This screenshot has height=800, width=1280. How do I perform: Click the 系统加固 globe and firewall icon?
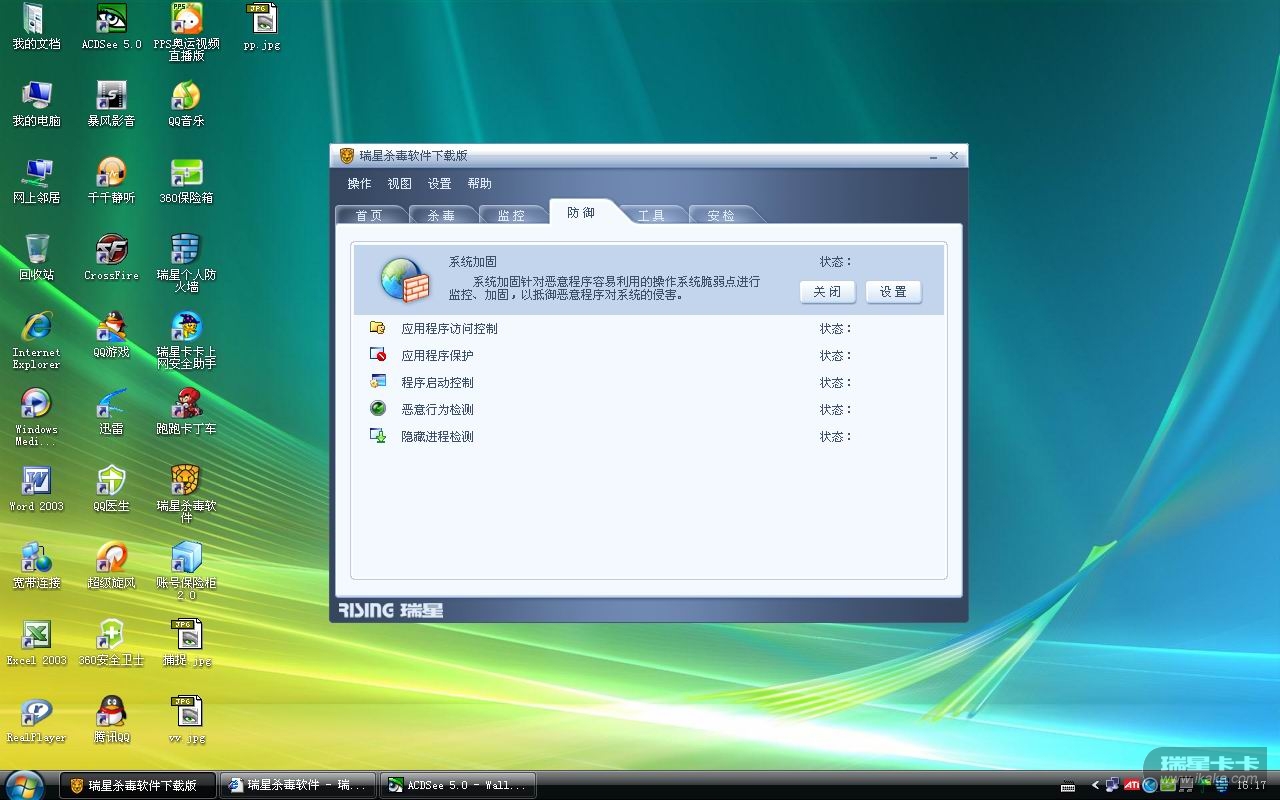(404, 280)
